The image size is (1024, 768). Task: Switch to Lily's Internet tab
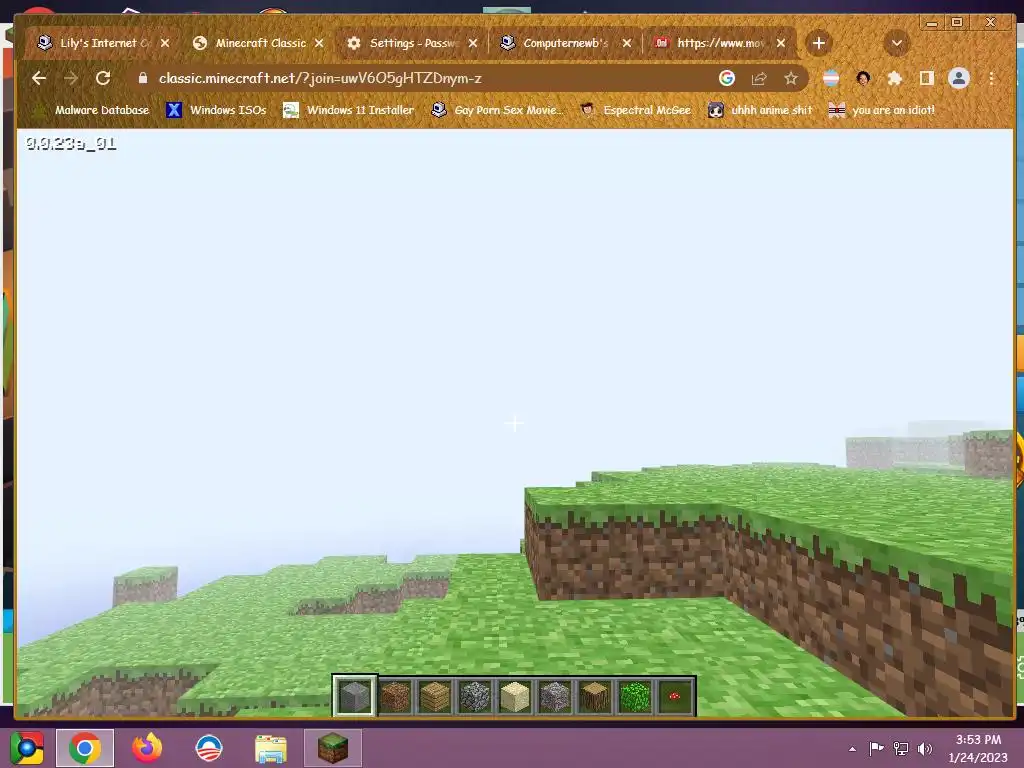coord(103,43)
